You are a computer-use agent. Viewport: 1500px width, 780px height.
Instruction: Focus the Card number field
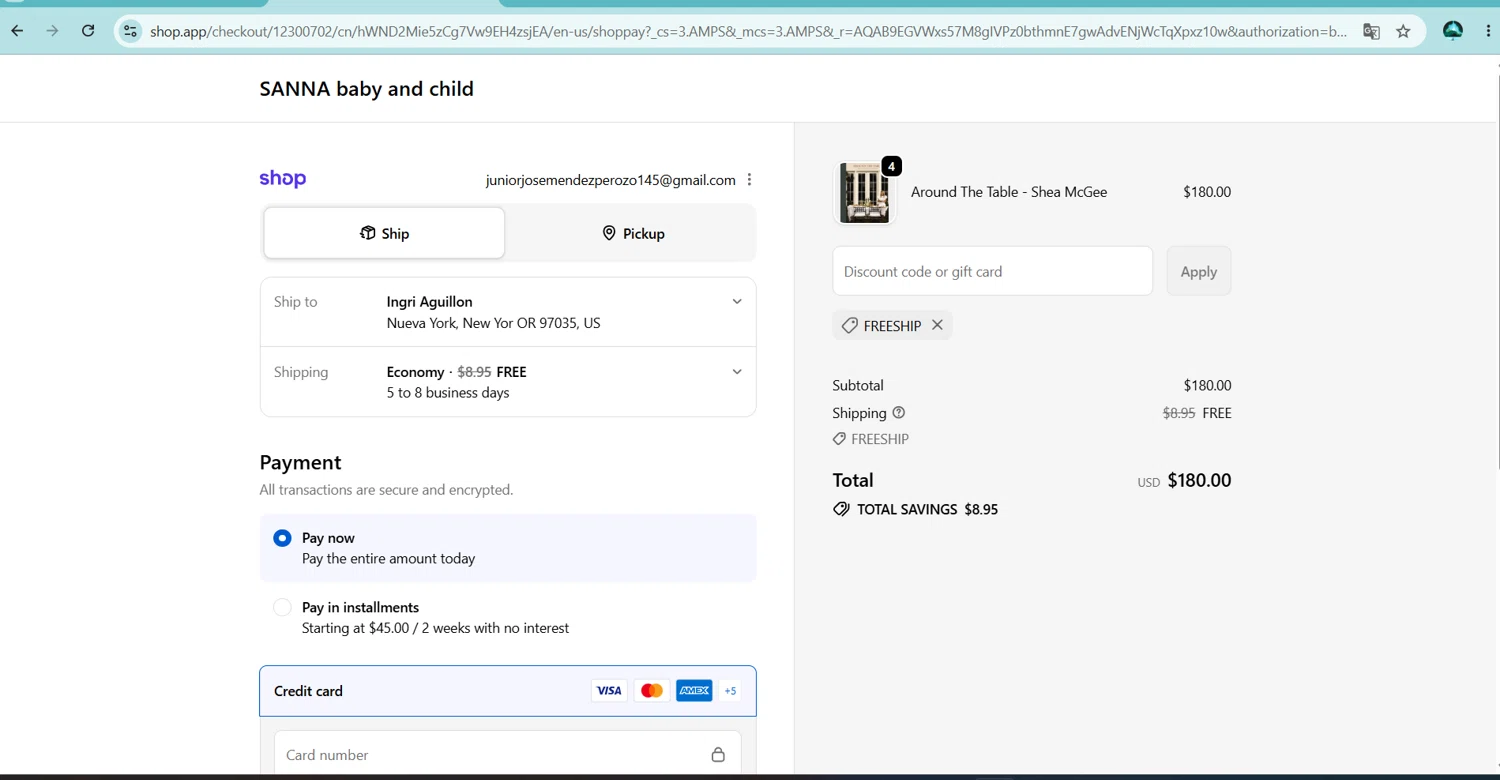[508, 755]
